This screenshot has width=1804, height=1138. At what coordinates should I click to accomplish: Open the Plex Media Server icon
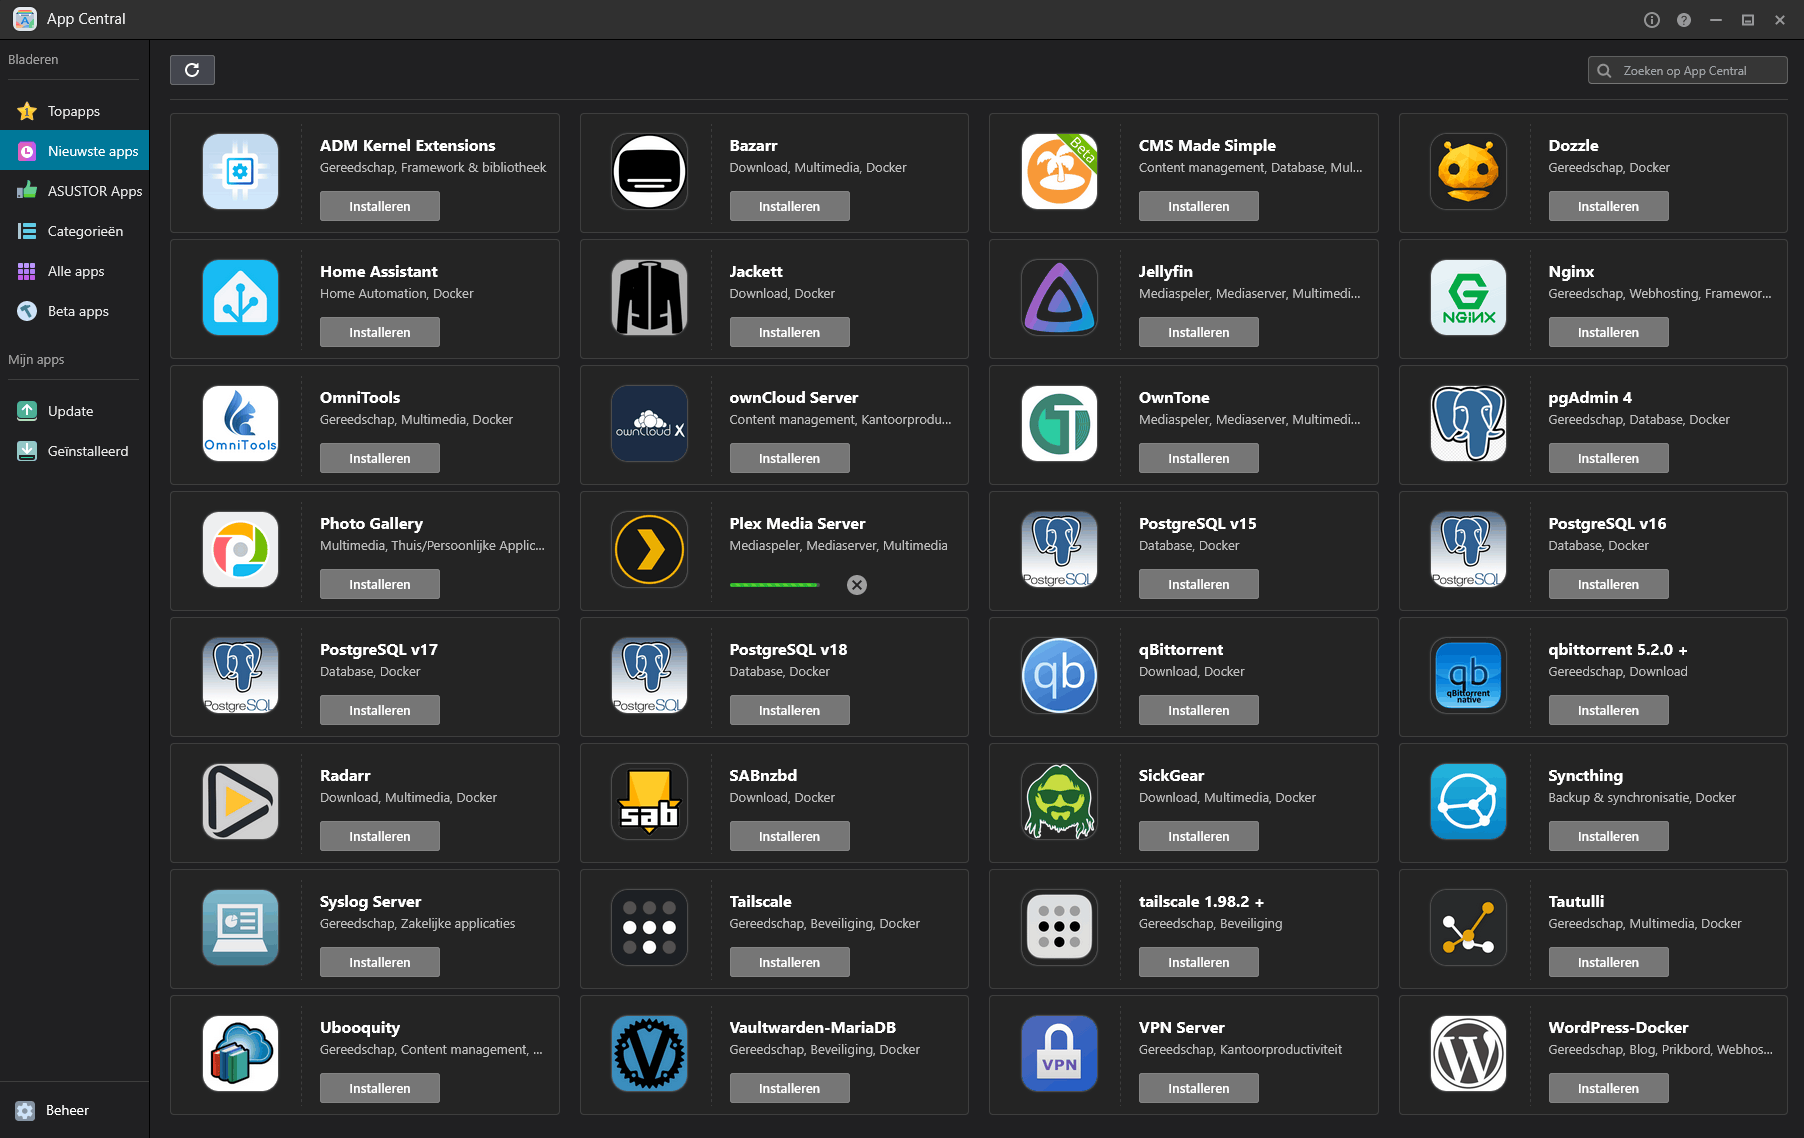click(649, 550)
